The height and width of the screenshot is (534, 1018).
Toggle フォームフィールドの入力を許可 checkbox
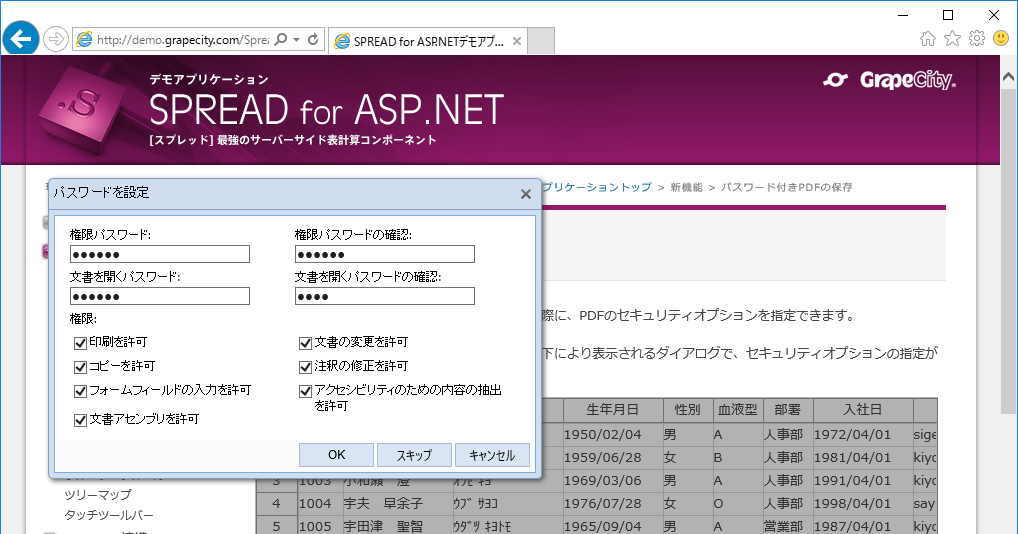click(x=81, y=391)
